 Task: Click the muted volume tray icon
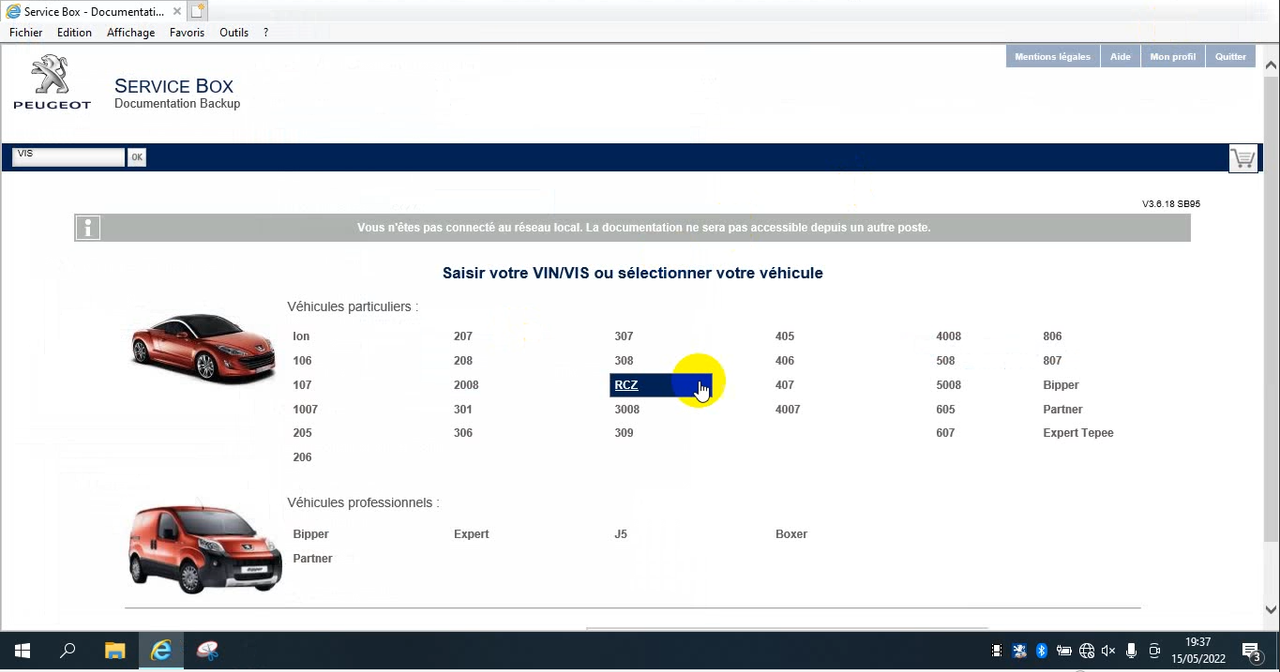click(x=1109, y=651)
